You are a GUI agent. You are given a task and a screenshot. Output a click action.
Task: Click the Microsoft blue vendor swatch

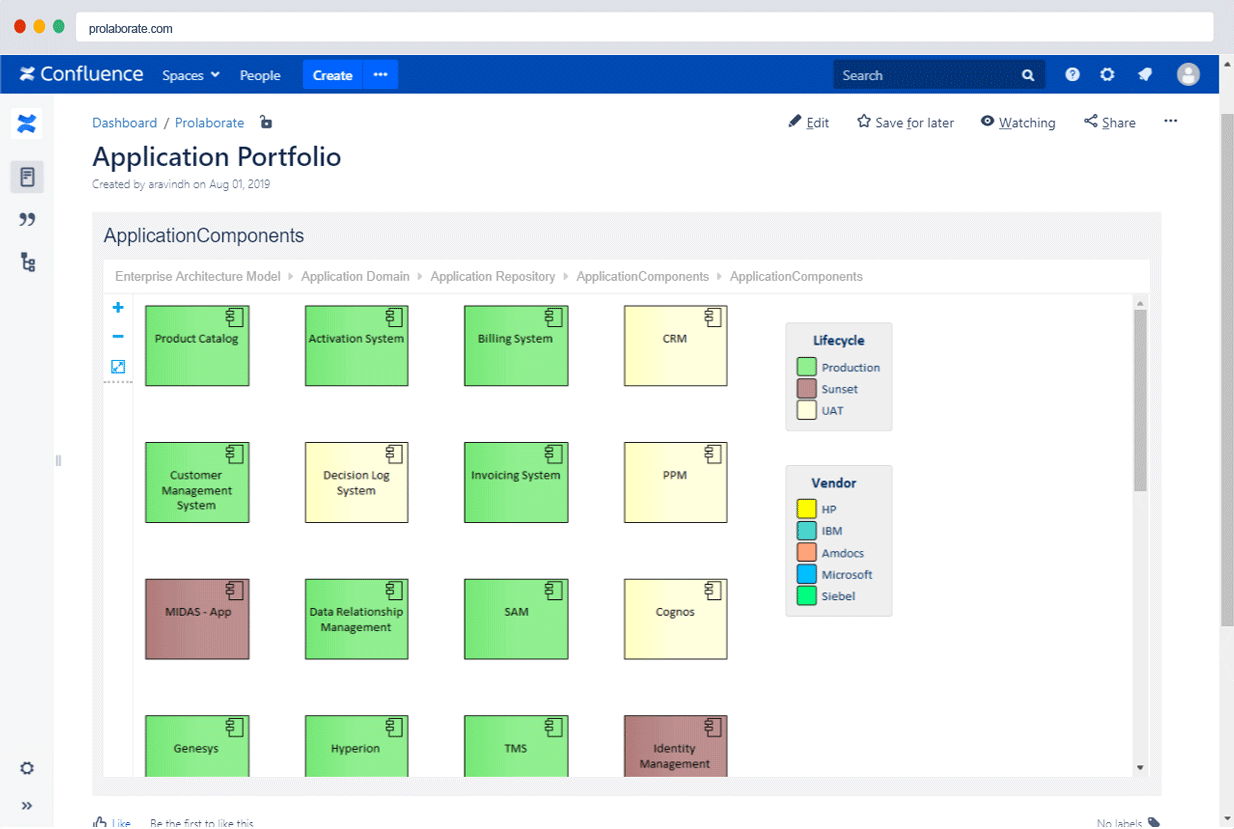click(806, 574)
